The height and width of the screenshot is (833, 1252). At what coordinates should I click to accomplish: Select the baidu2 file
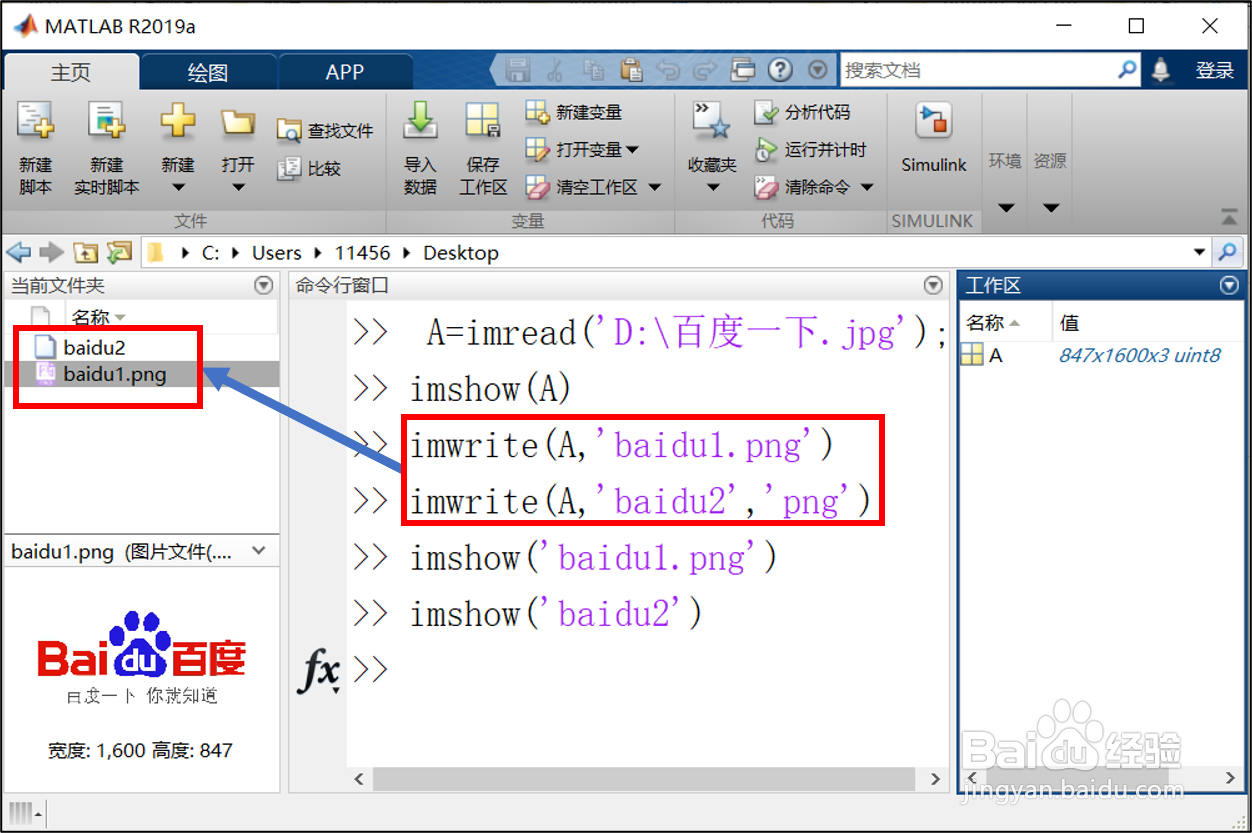94,347
